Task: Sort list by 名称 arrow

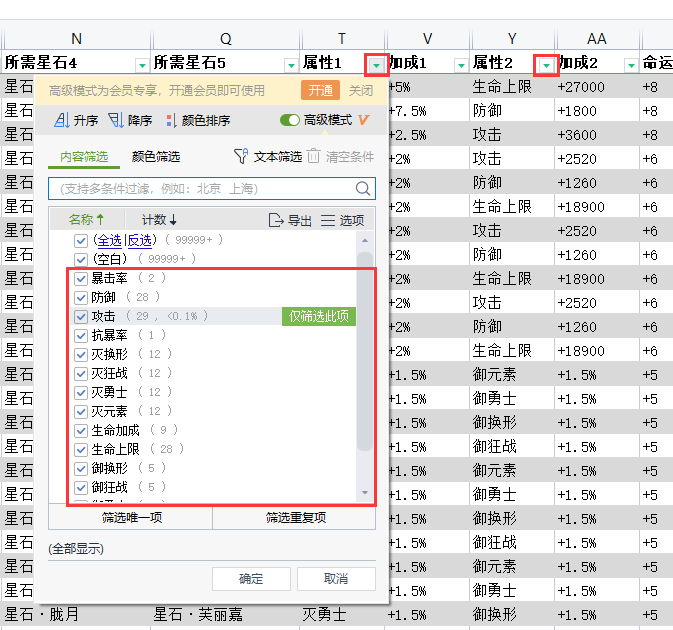Action: coord(100,220)
